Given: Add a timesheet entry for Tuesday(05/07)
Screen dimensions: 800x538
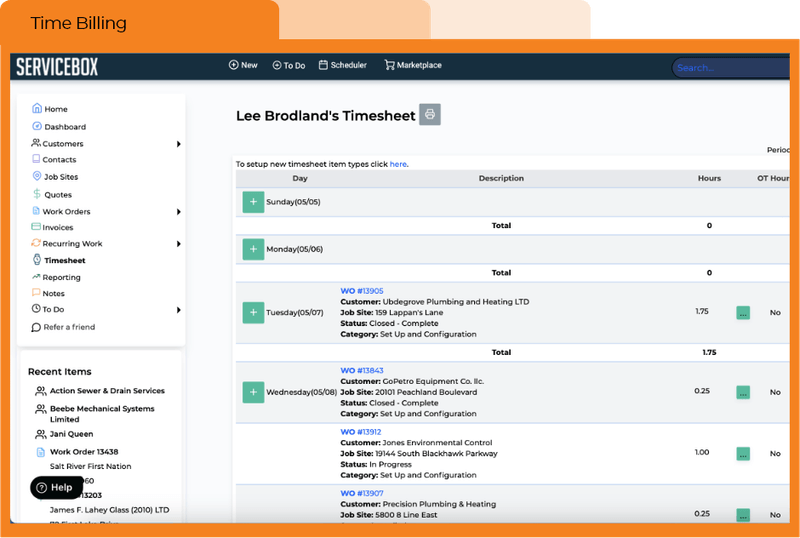Looking at the screenshot, I should click(x=253, y=312).
